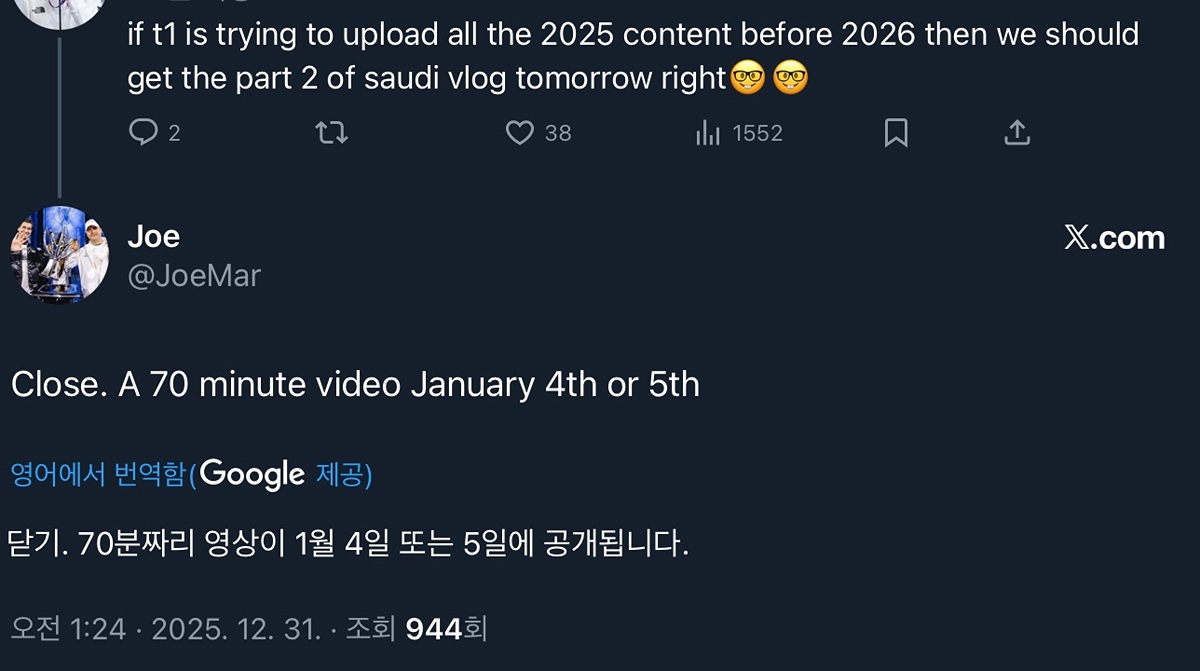Bookmark the Saudi vlog tweet

pos(896,132)
